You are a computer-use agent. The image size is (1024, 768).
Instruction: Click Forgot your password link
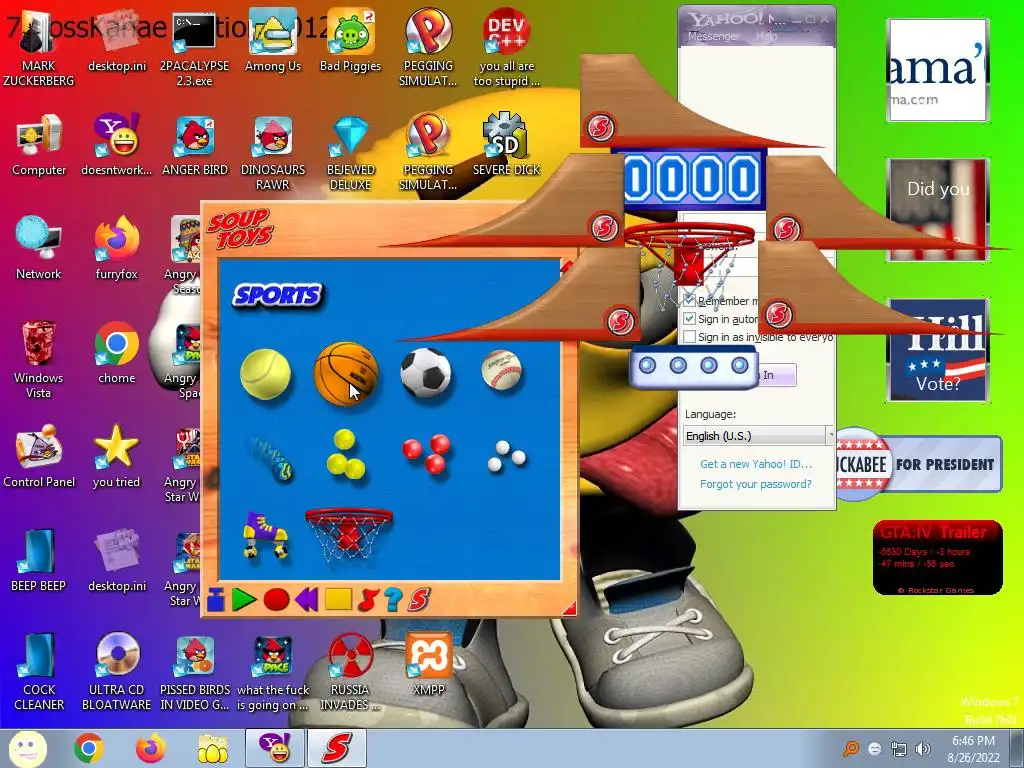click(x=756, y=484)
